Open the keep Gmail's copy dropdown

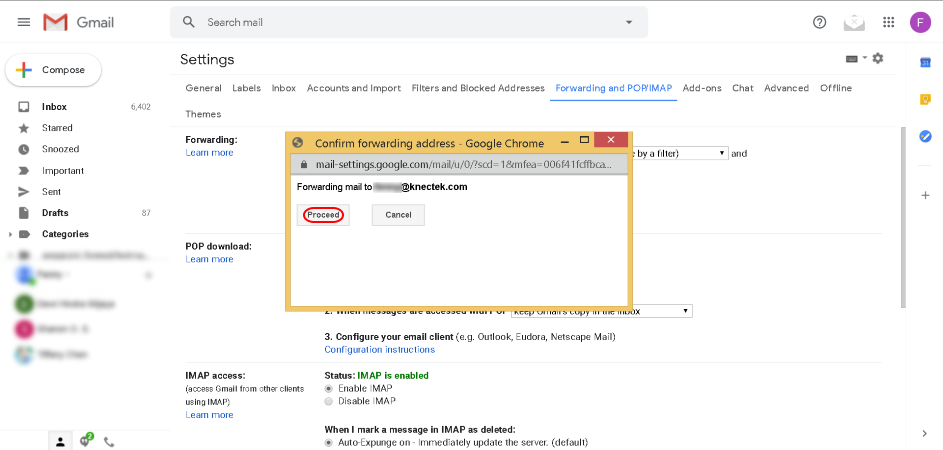coord(601,311)
